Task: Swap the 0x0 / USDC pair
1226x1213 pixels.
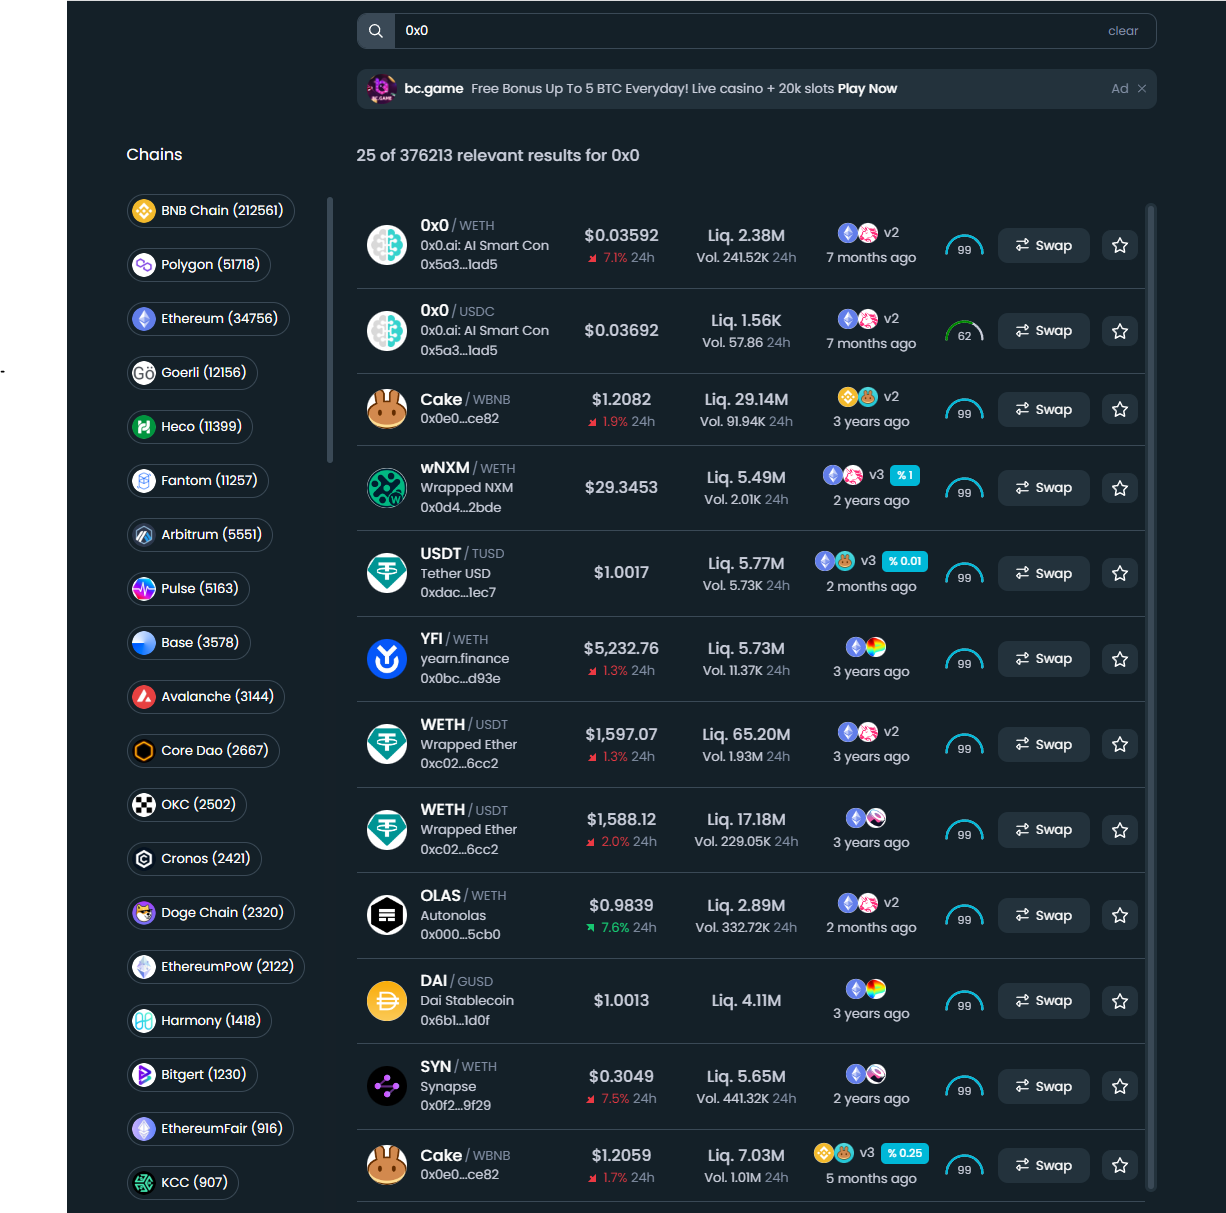Action: 1044,331
